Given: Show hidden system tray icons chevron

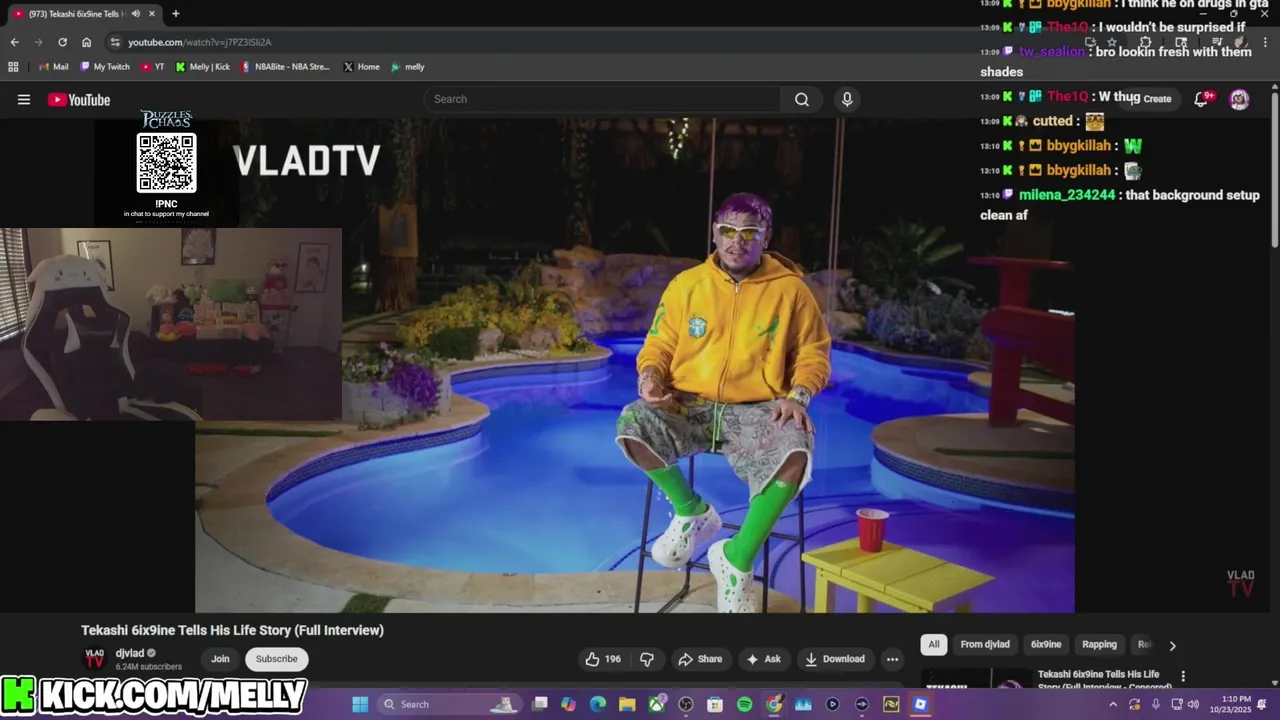Looking at the screenshot, I should tap(1113, 704).
